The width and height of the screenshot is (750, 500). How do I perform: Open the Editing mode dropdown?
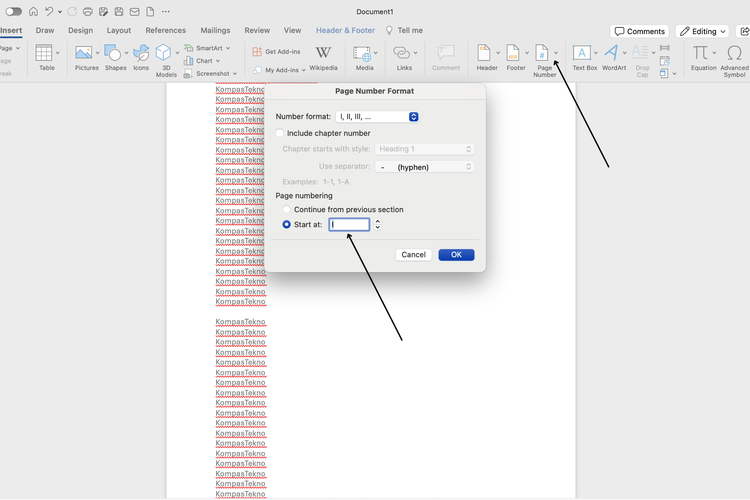point(702,31)
